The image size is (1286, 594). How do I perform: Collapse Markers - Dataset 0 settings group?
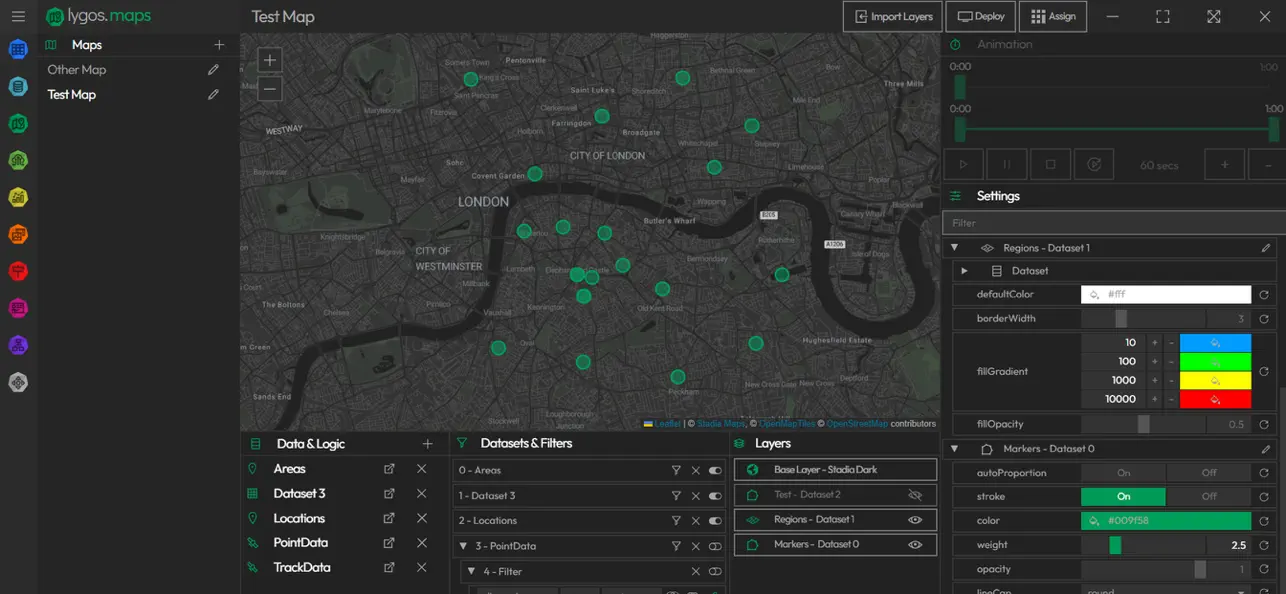[x=954, y=450]
